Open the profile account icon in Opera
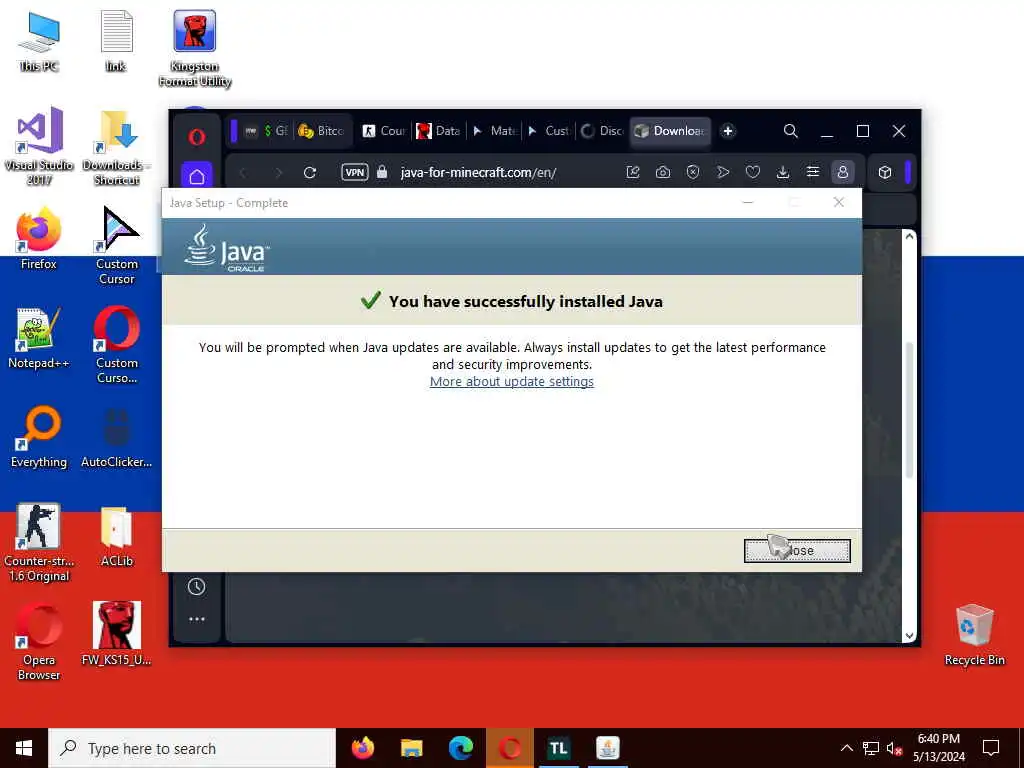1024x768 pixels. click(842, 172)
